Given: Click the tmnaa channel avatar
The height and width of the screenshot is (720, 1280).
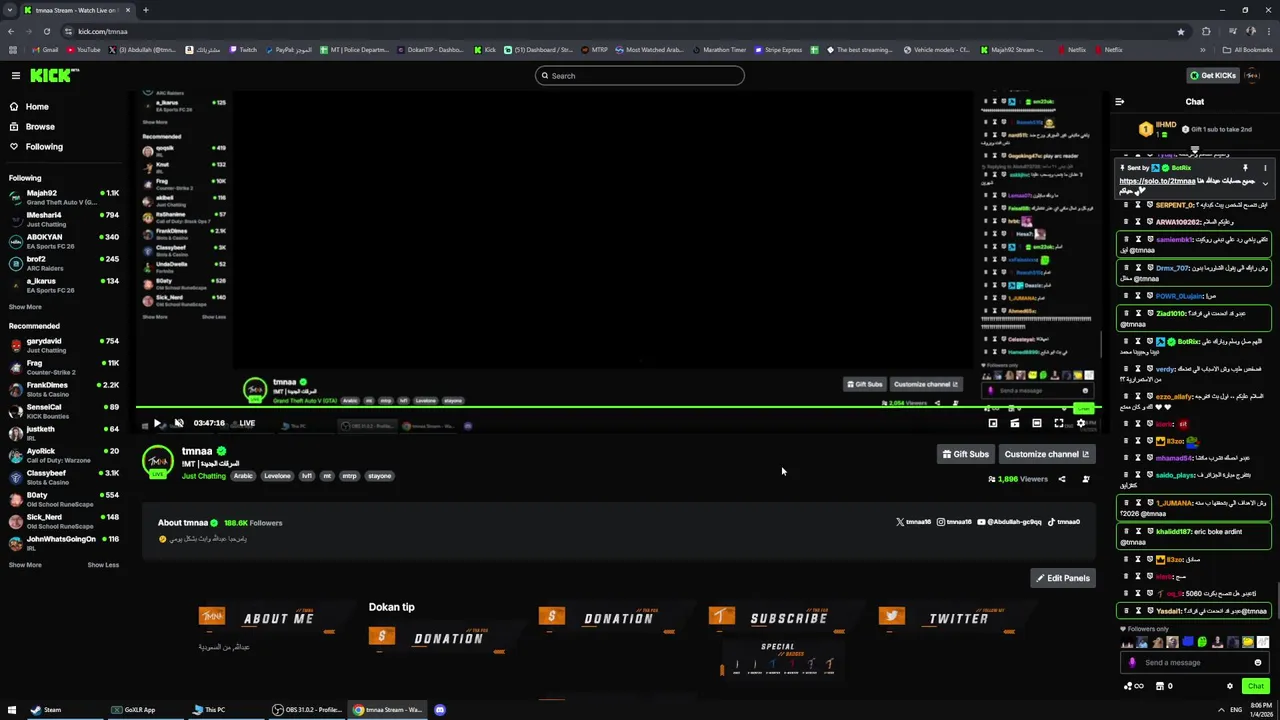Looking at the screenshot, I should (x=158, y=461).
